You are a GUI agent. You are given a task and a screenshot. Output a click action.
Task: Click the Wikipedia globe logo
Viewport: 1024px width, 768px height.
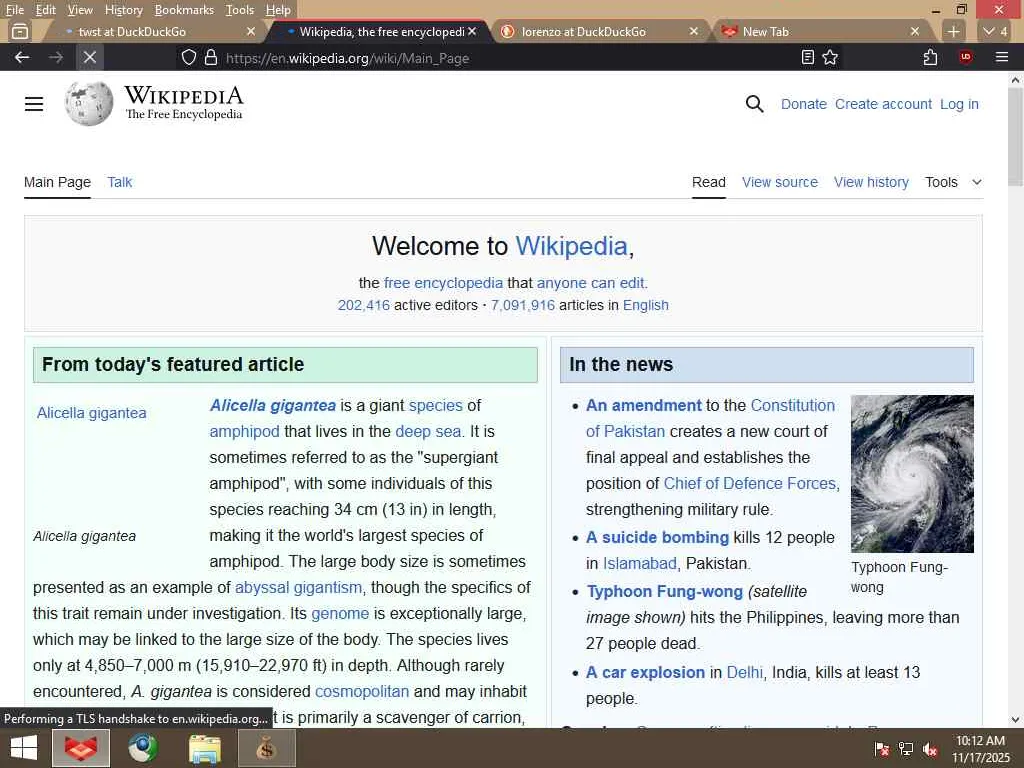click(x=89, y=103)
